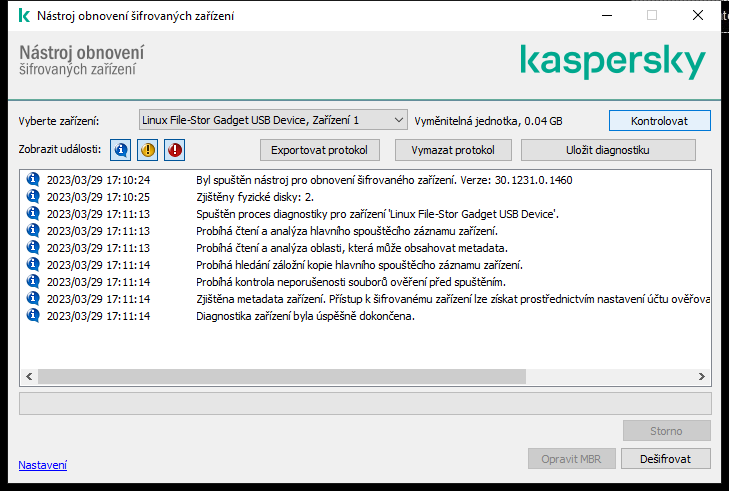Viewport: 729px width, 491px height.
Task: Toggle critical error events filter icon
Action: [174, 150]
